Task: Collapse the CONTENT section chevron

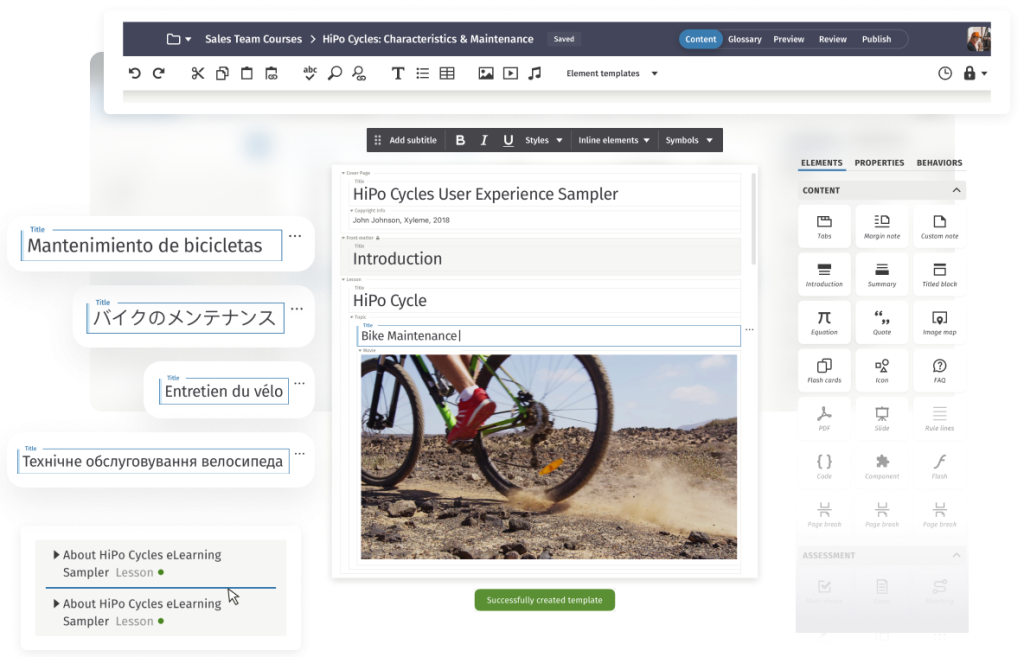Action: click(x=956, y=190)
